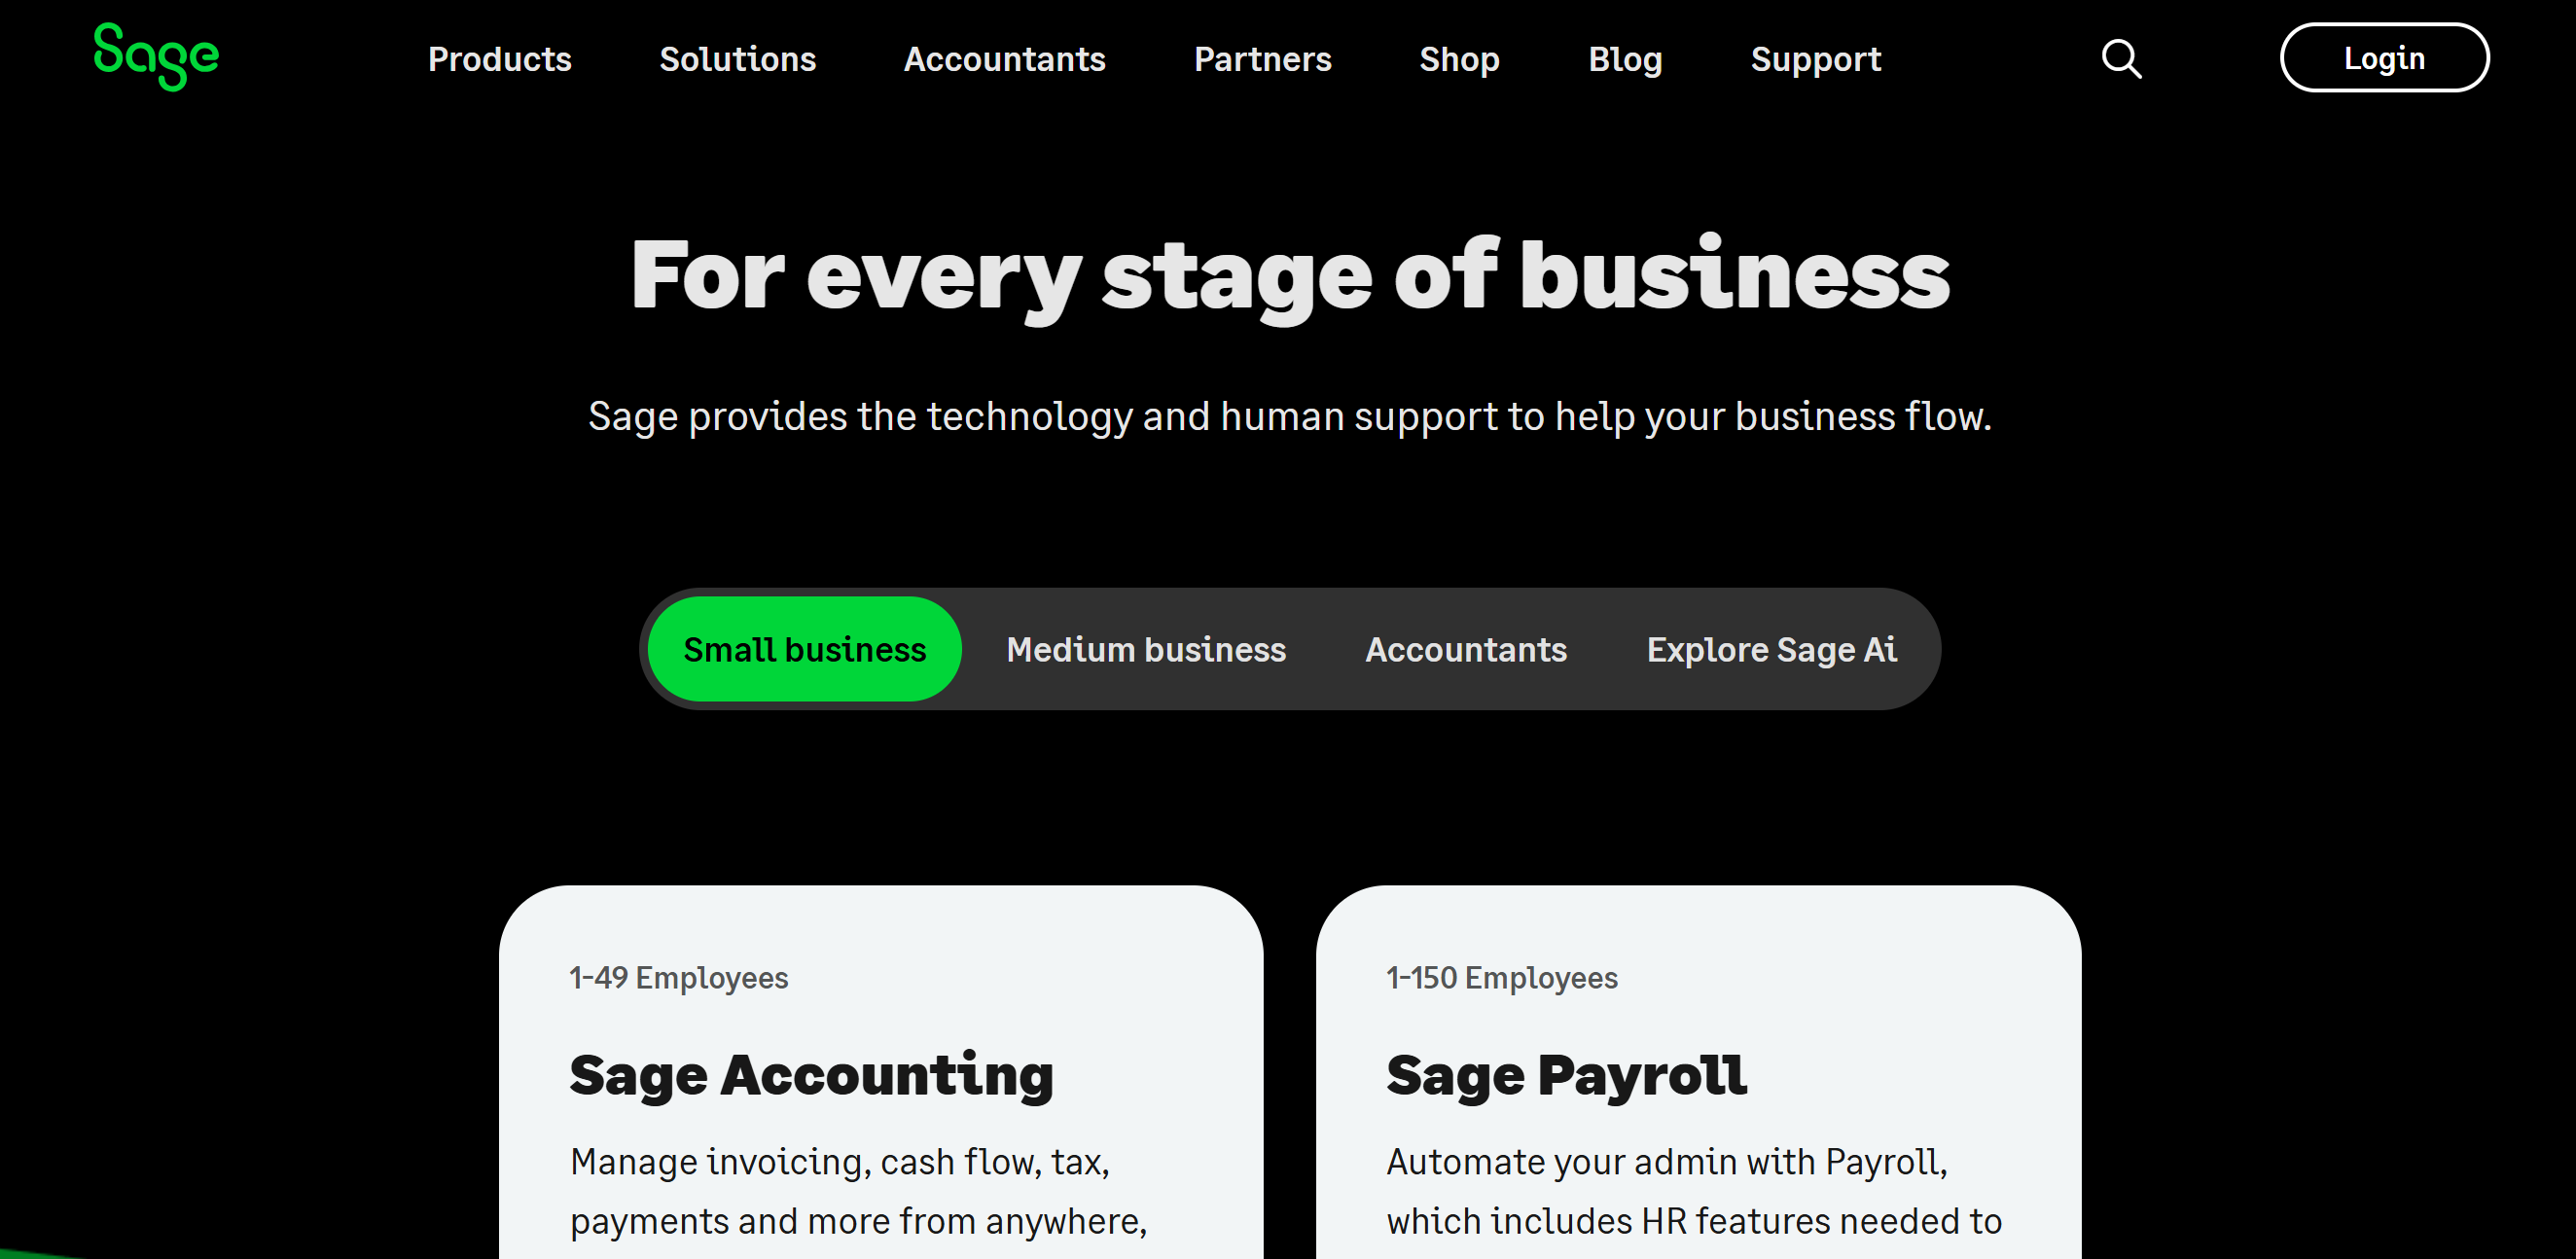Click the Sage Payroll description text

click(1694, 1191)
